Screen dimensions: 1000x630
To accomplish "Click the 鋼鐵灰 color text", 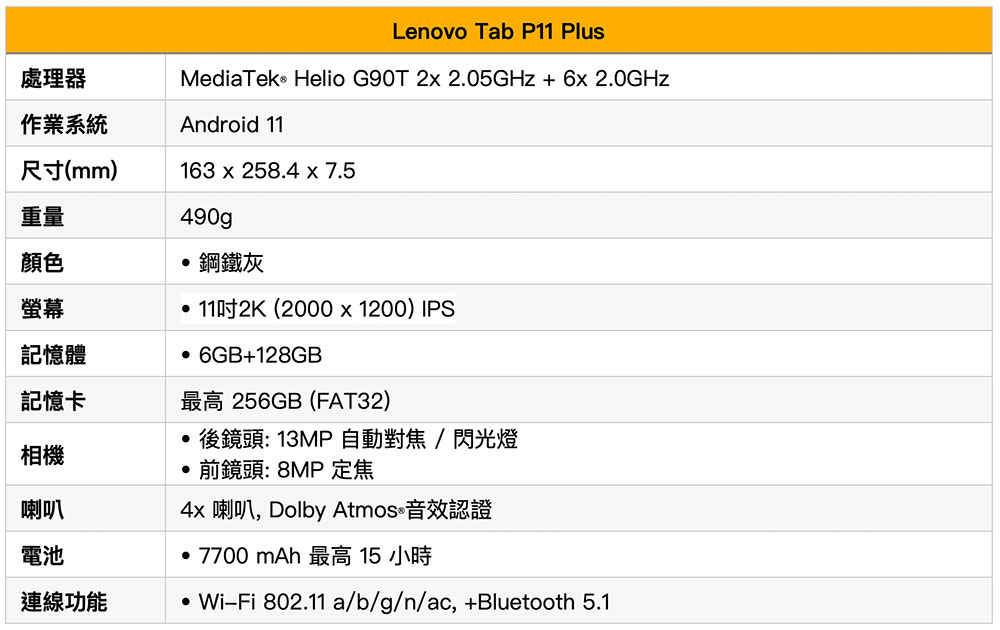I will coord(231,263).
